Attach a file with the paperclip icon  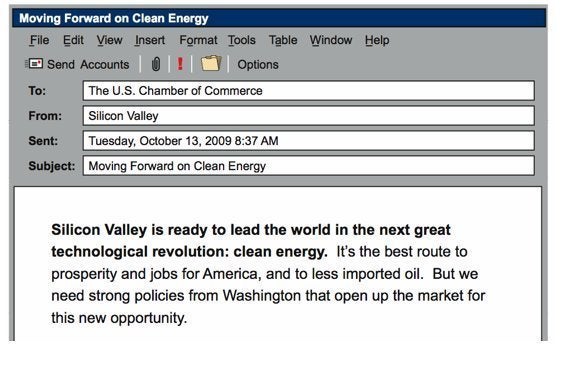point(156,64)
